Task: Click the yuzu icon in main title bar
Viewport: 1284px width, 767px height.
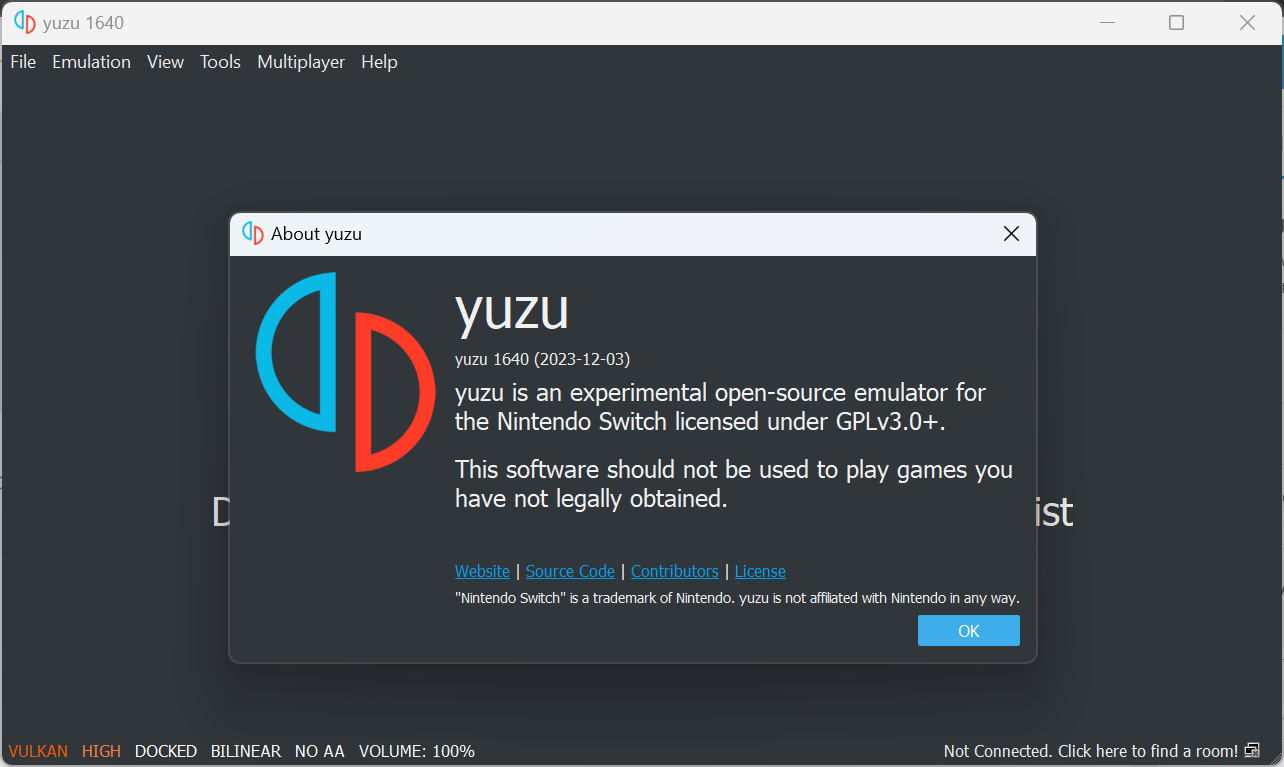Action: coord(25,22)
